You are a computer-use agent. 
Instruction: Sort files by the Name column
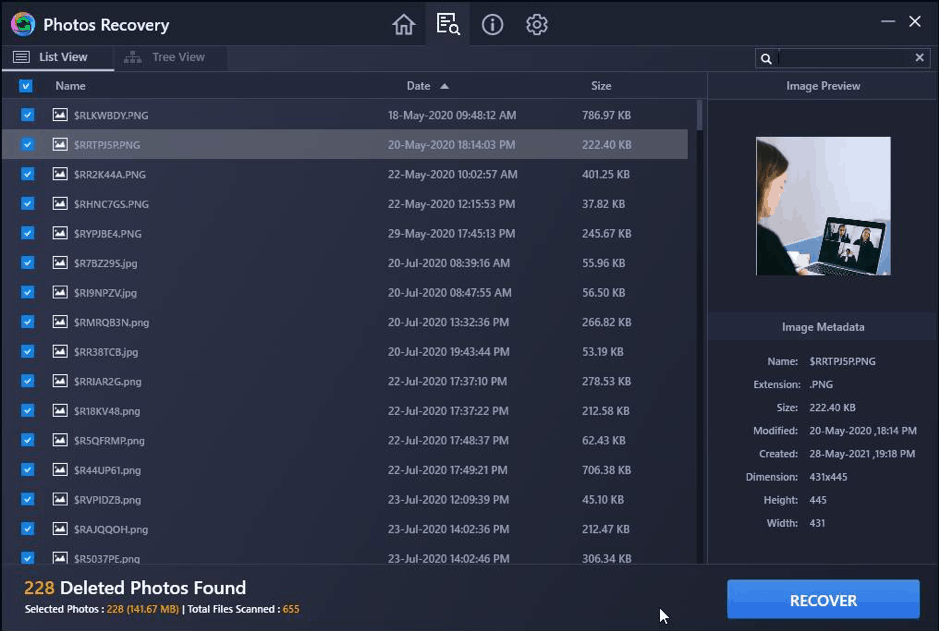70,85
